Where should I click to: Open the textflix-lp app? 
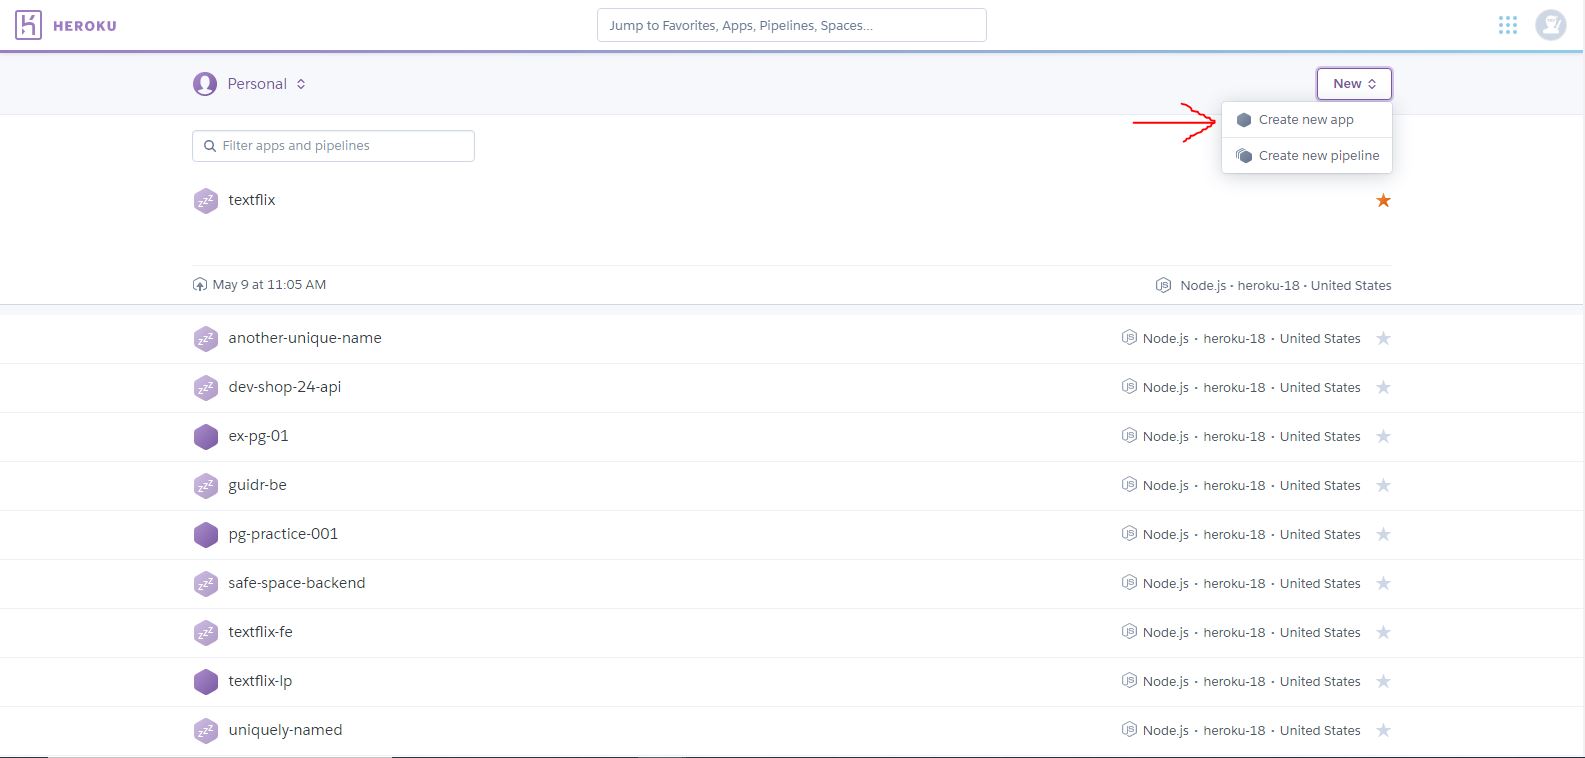coord(260,681)
